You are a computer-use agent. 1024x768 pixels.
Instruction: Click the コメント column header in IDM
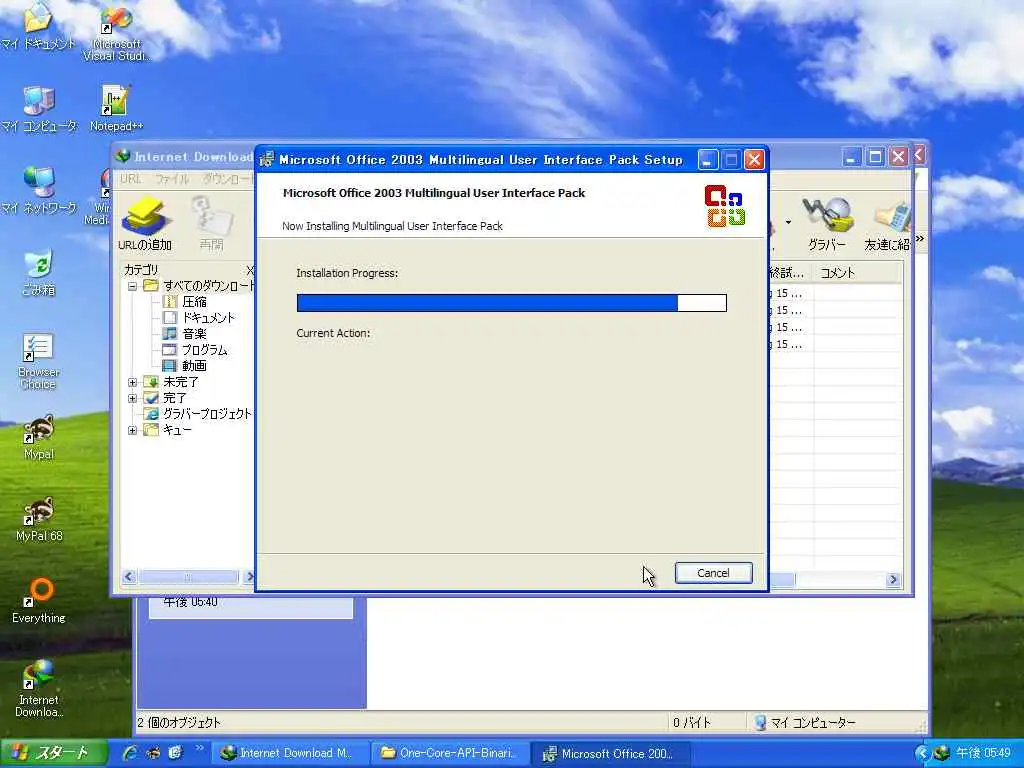(x=857, y=273)
